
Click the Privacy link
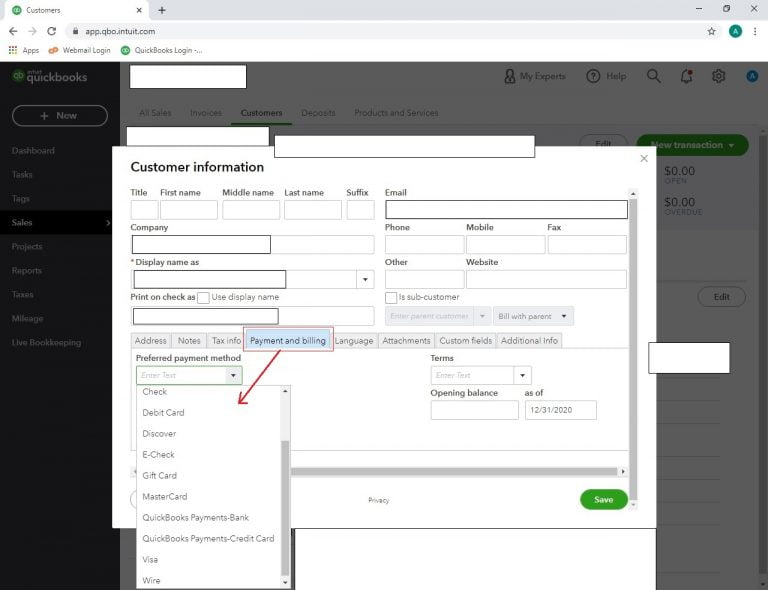(379, 500)
